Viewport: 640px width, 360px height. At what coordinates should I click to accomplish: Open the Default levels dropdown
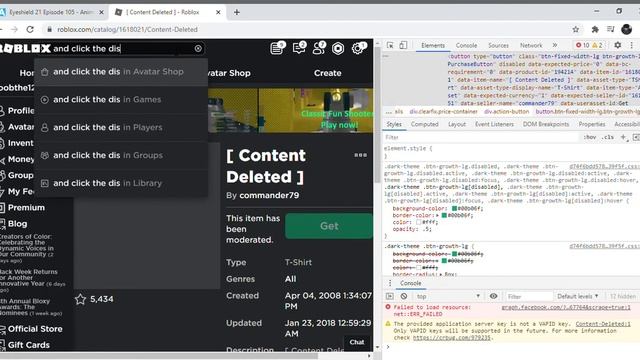[578, 296]
